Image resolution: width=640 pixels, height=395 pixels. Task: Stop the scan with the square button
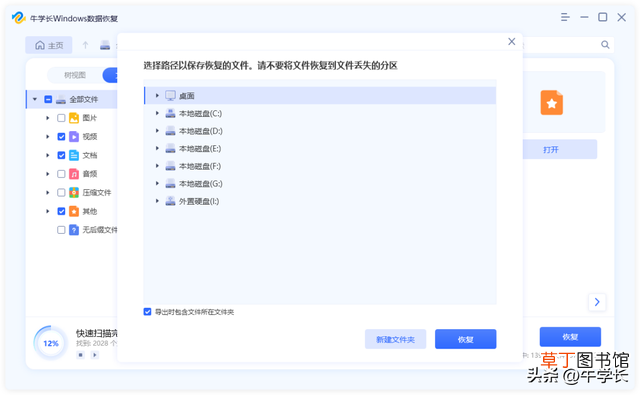(81, 355)
